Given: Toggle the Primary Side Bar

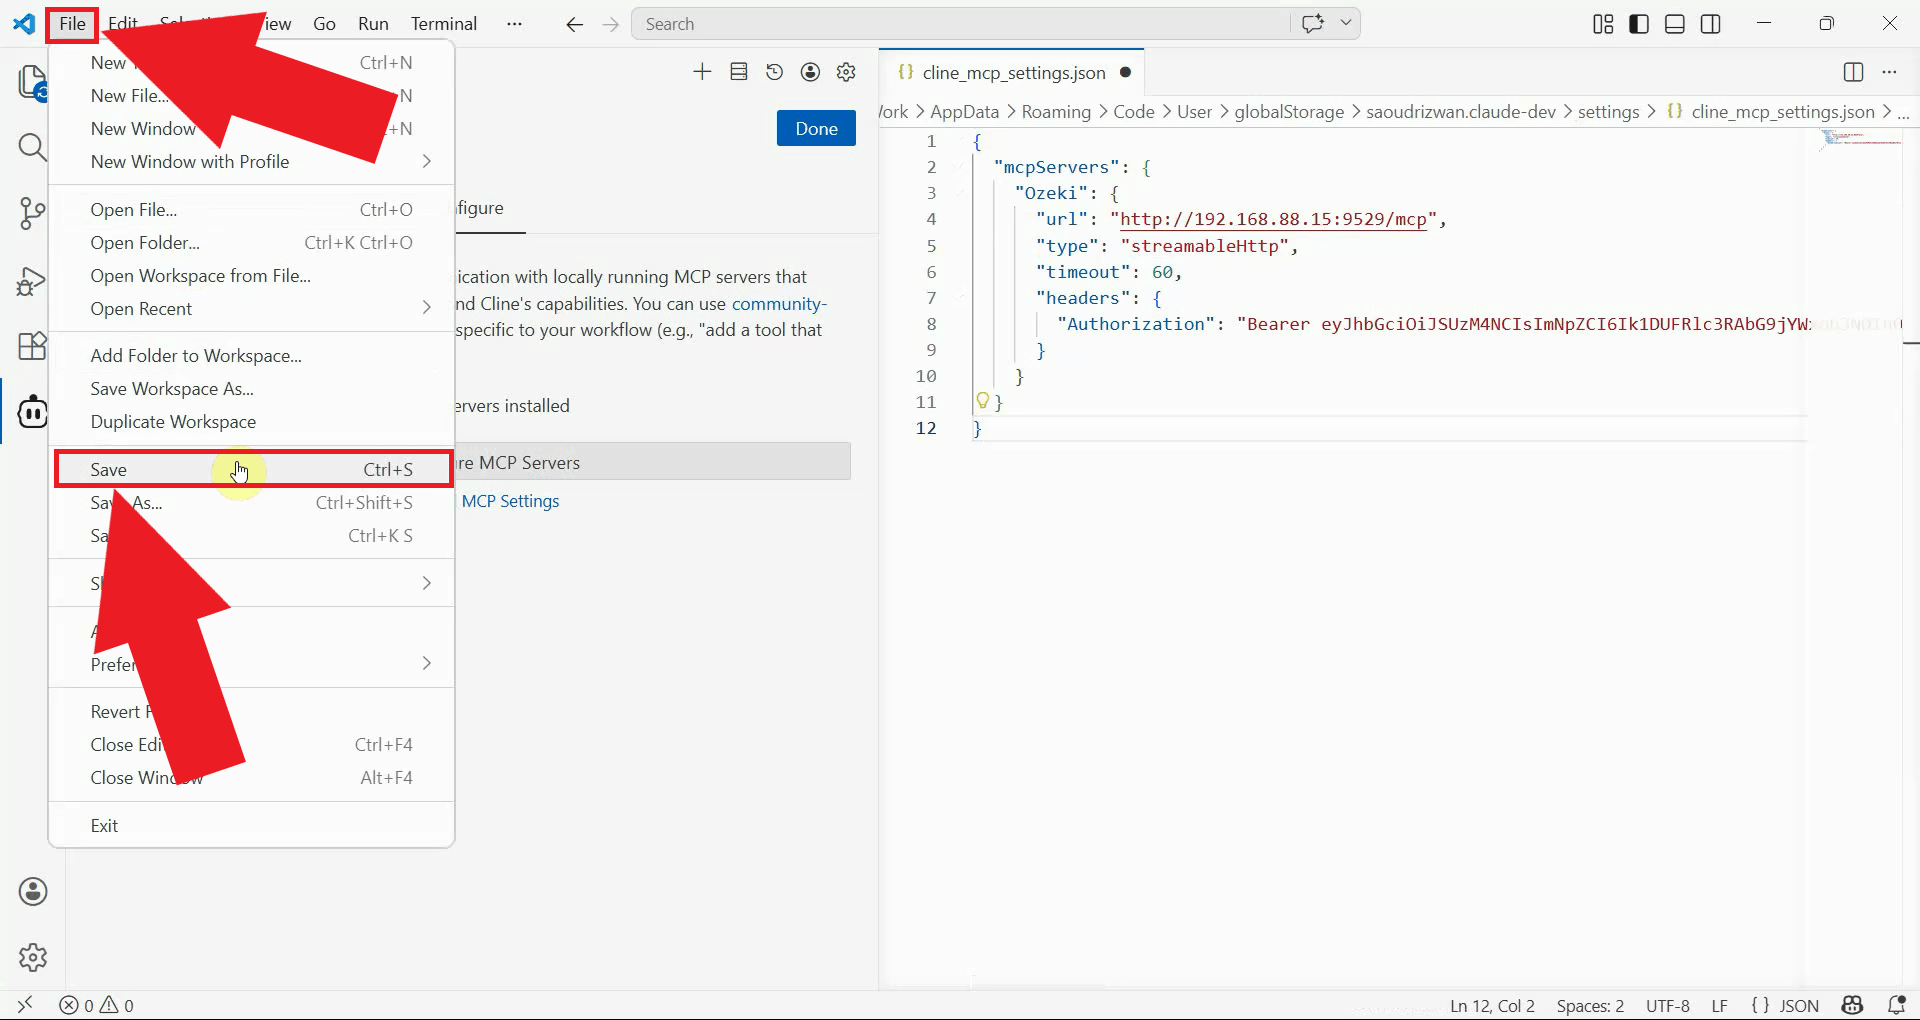Looking at the screenshot, I should (1639, 24).
